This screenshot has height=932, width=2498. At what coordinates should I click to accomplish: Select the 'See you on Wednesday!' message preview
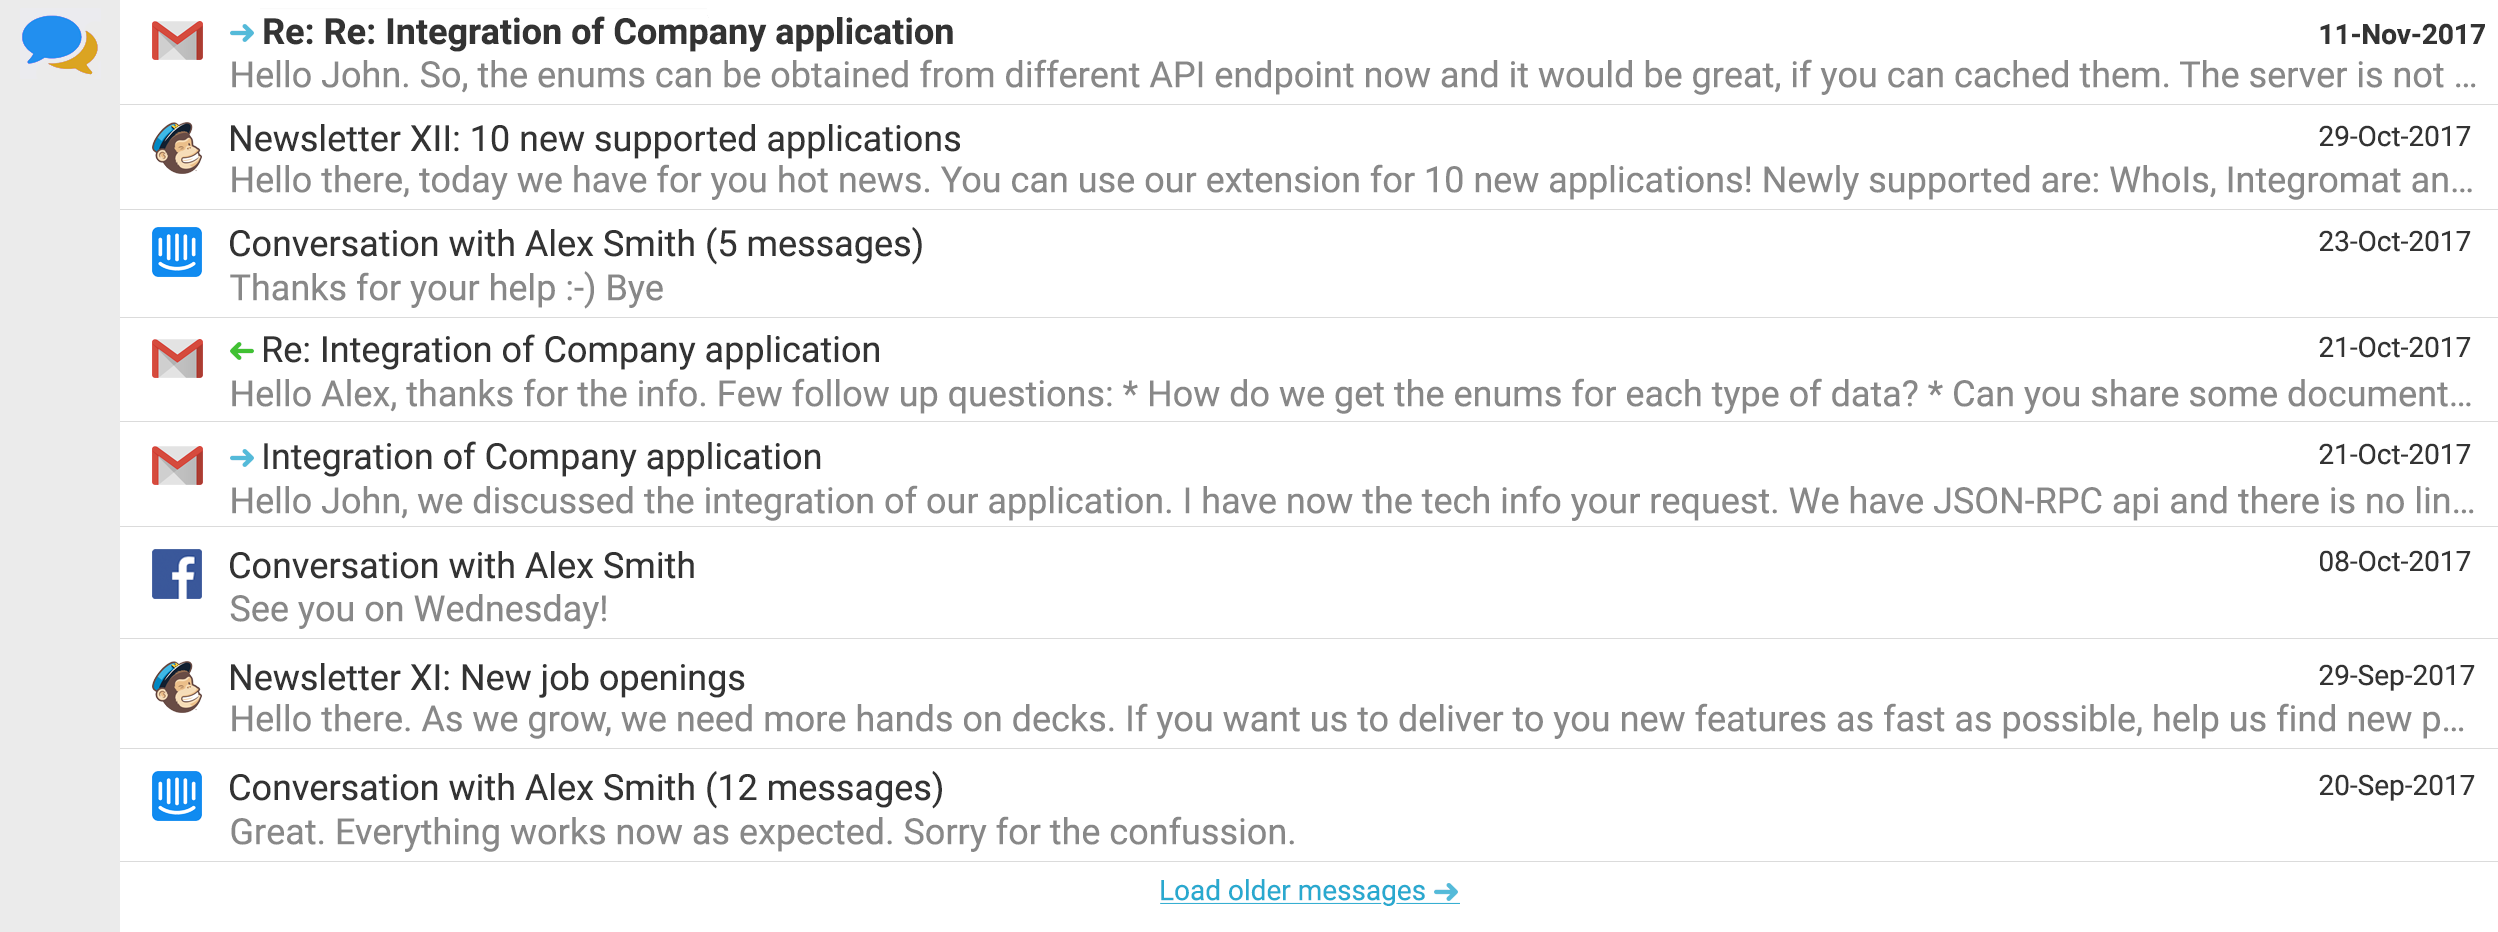pos(419,609)
